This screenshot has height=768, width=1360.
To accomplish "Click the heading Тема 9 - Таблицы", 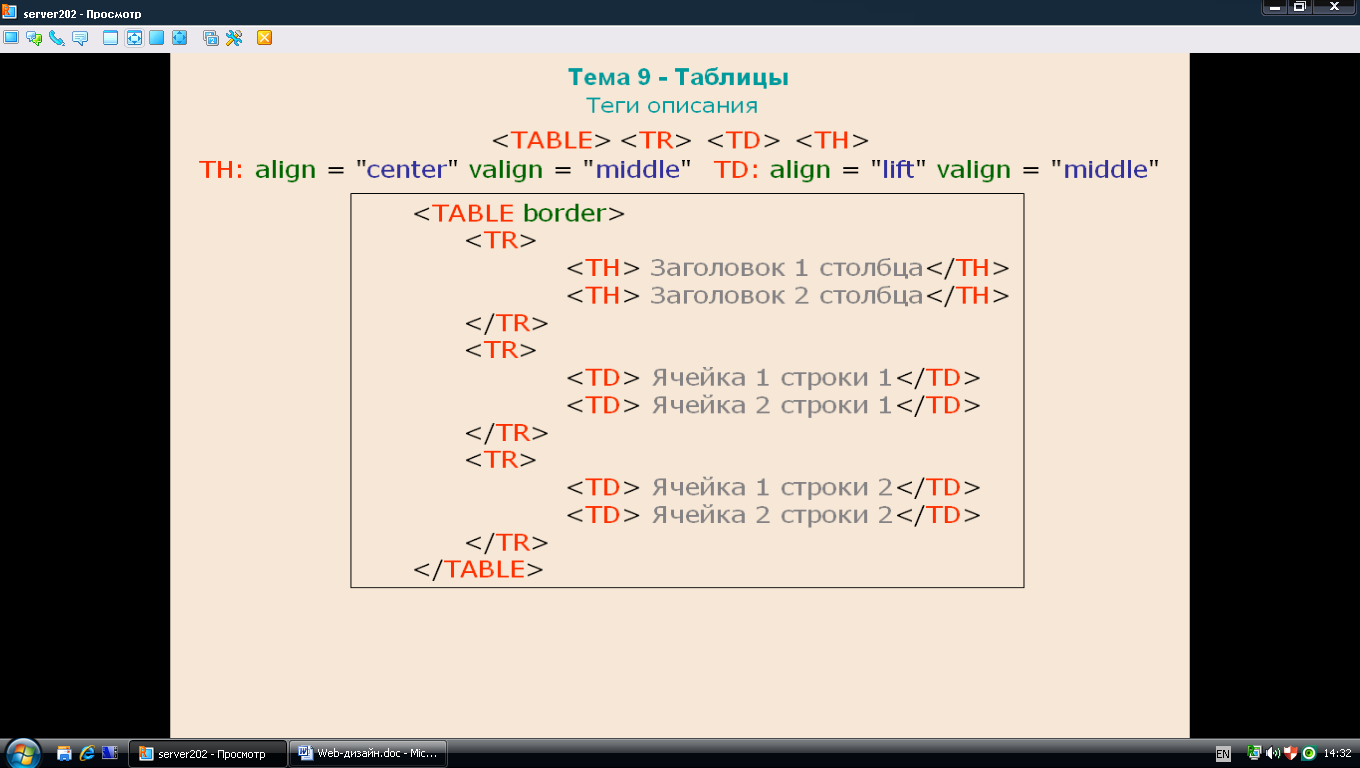I will point(679,77).
